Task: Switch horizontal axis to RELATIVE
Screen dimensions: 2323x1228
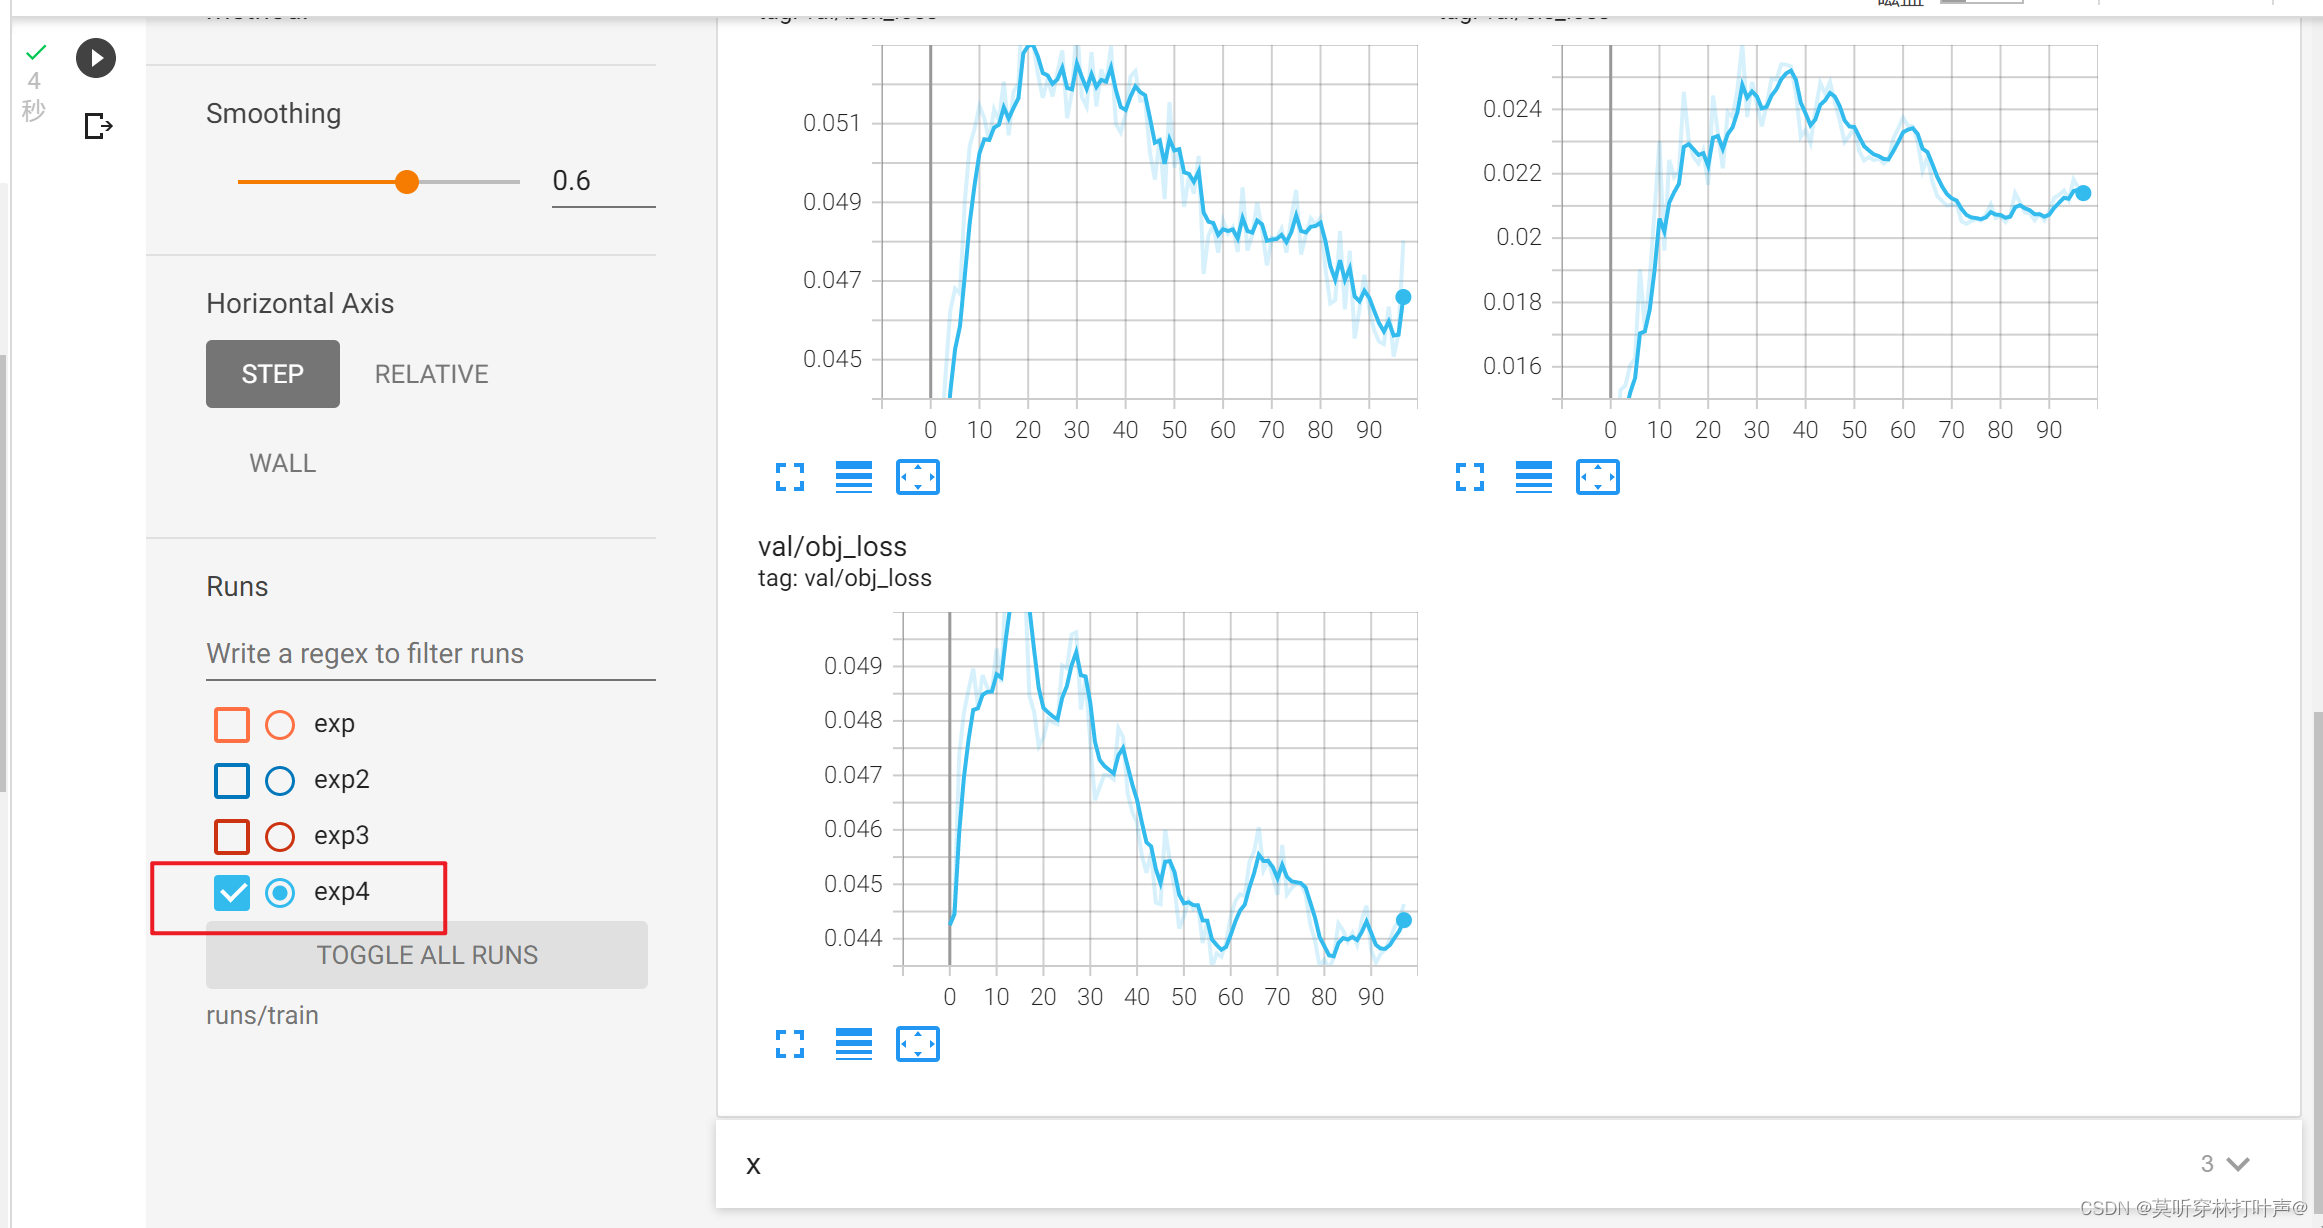Action: coord(431,374)
